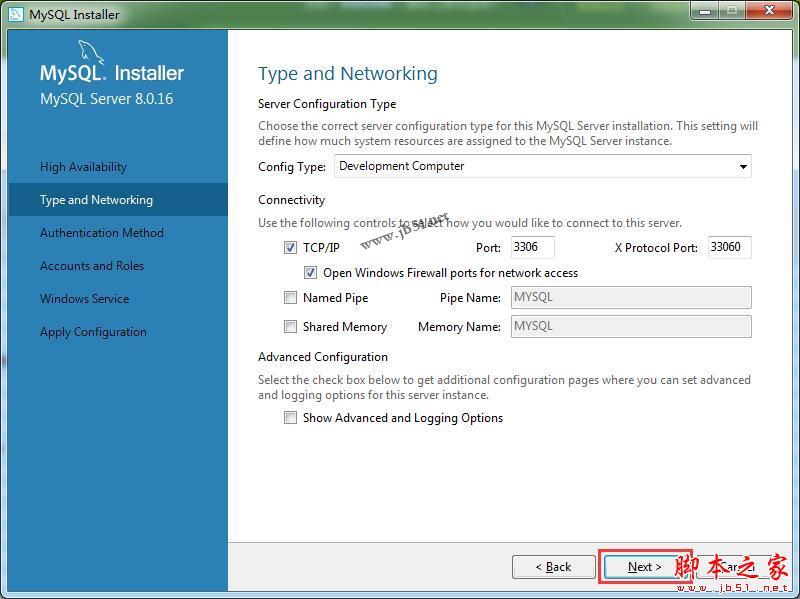Go to the Accounts and Roles step

tap(94, 265)
